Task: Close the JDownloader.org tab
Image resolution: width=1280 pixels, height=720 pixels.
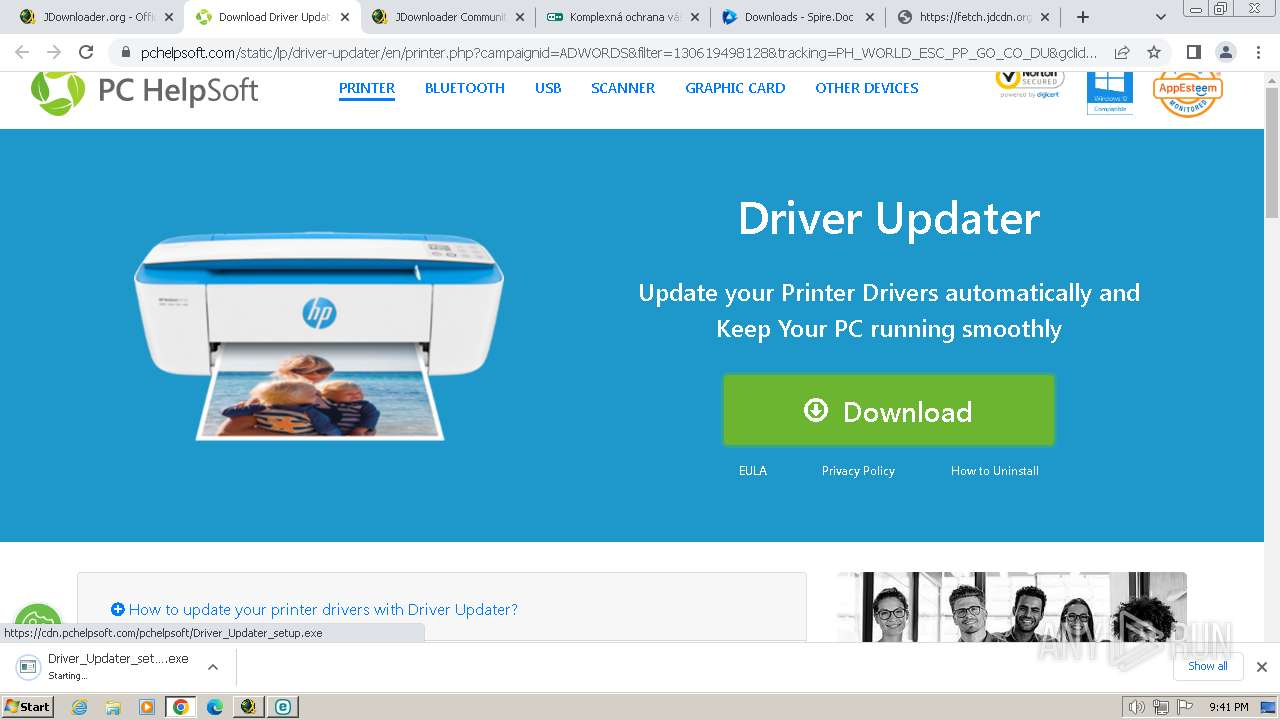Action: (x=169, y=17)
